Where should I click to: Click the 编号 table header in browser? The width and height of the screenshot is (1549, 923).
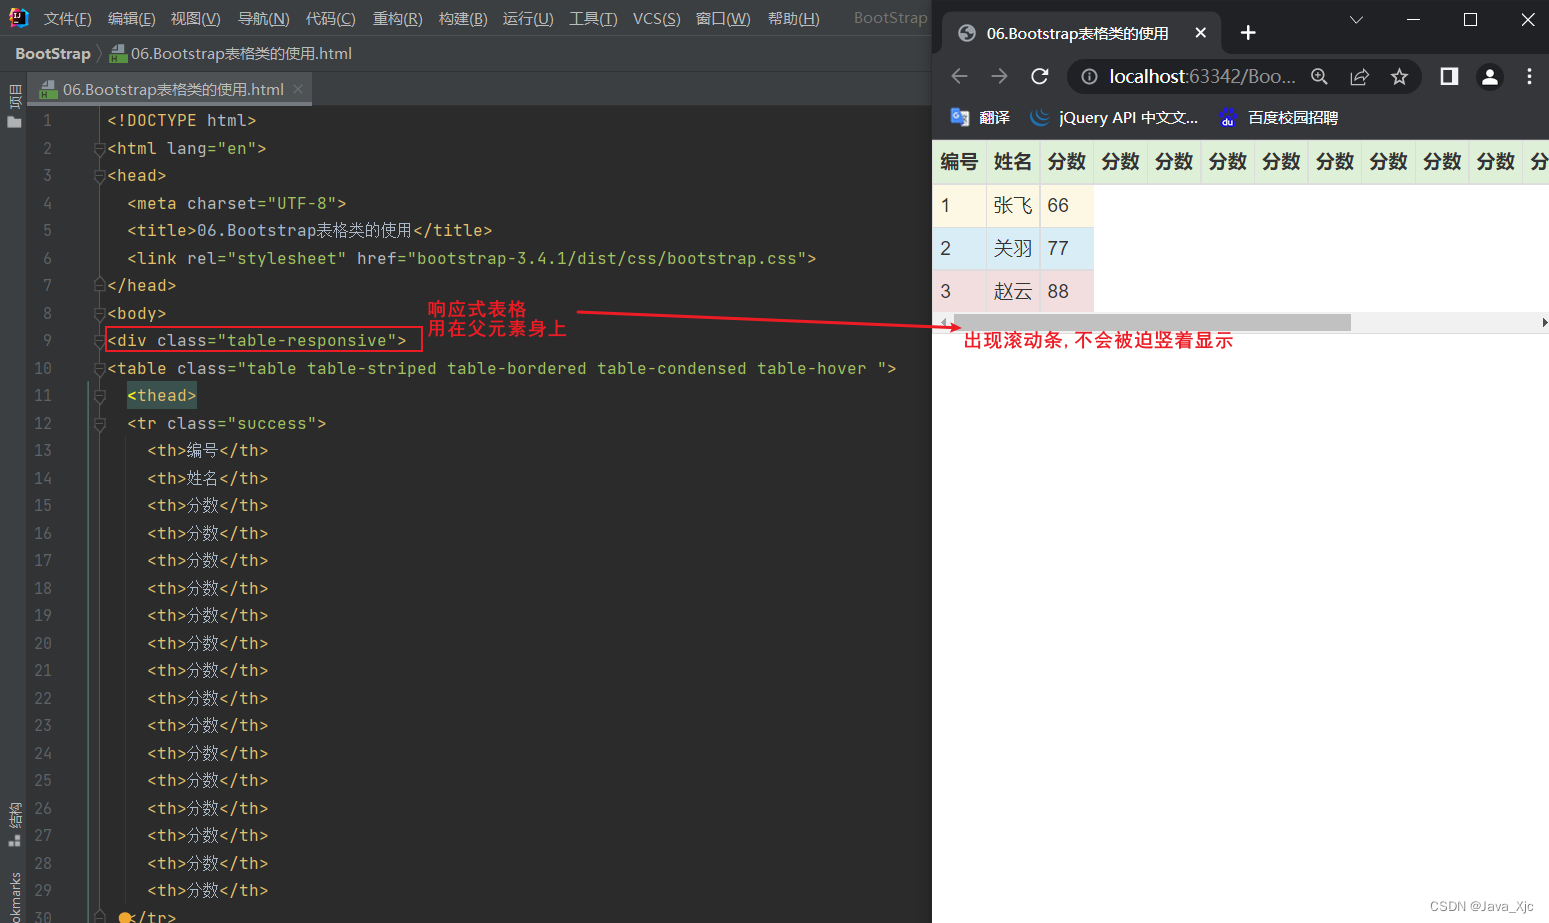pos(959,161)
